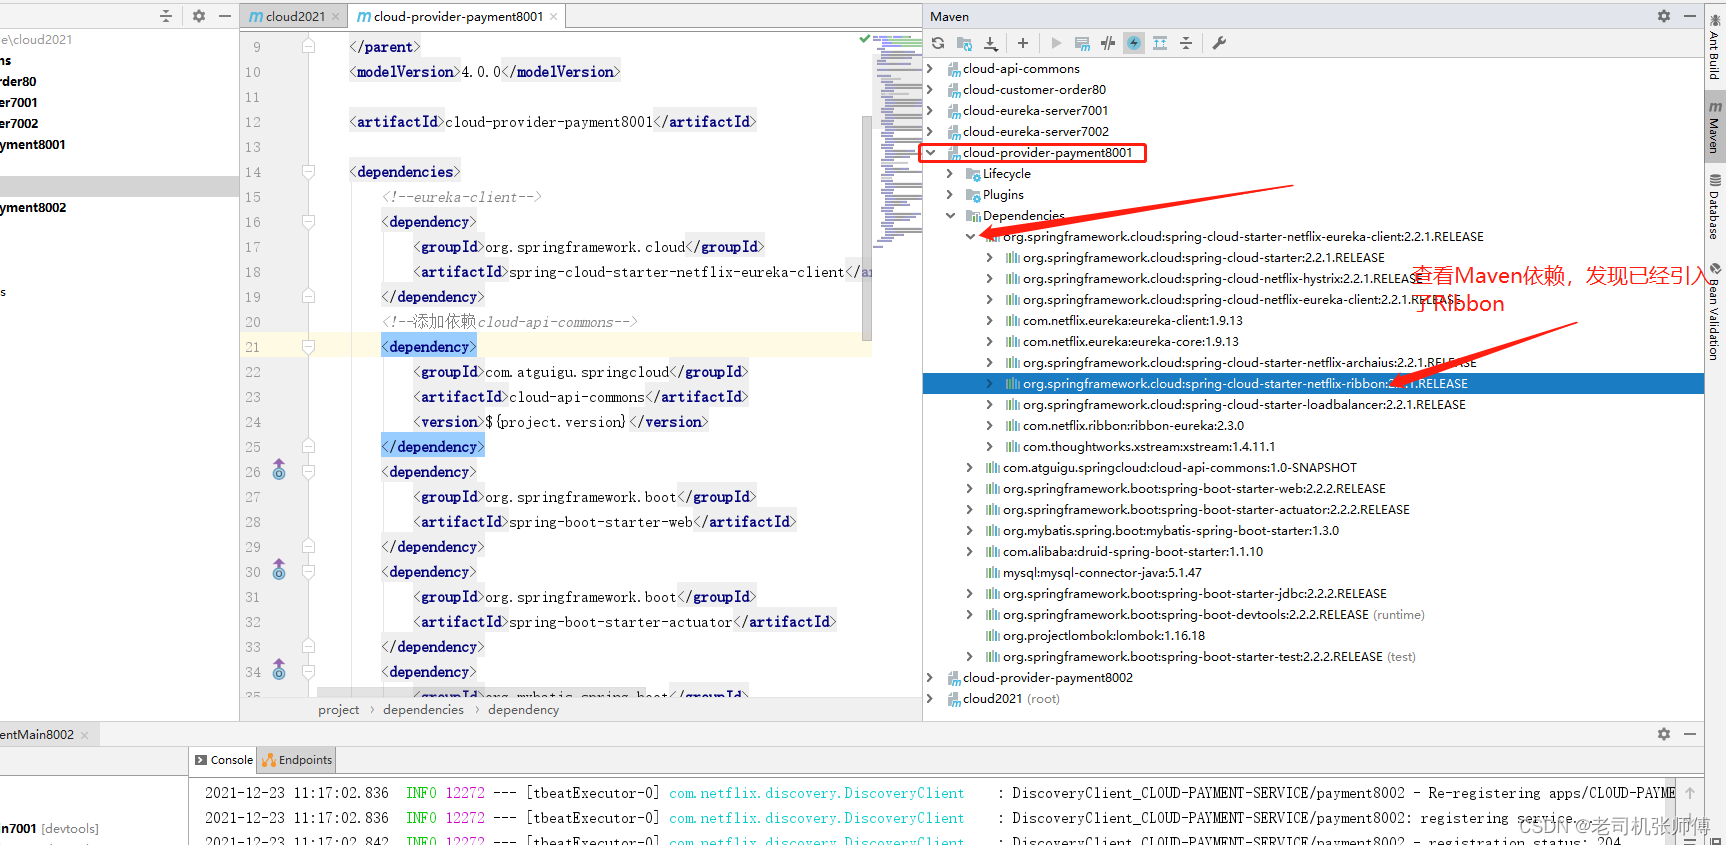Expand cloud-eureka-server7001 Maven module
Screen dimensions: 1726x845
pos(930,111)
